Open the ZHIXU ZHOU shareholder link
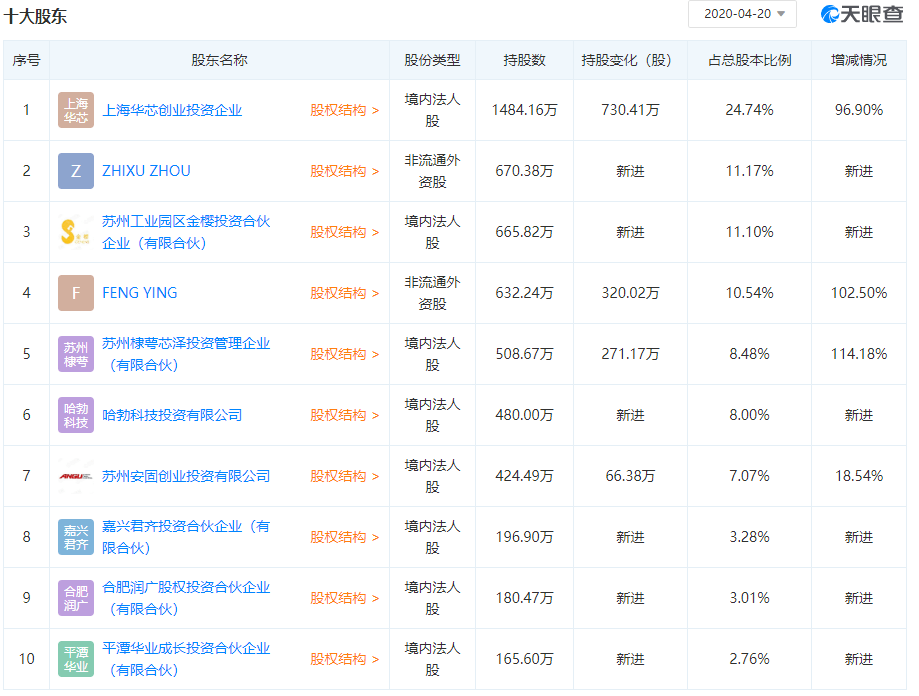 (146, 171)
